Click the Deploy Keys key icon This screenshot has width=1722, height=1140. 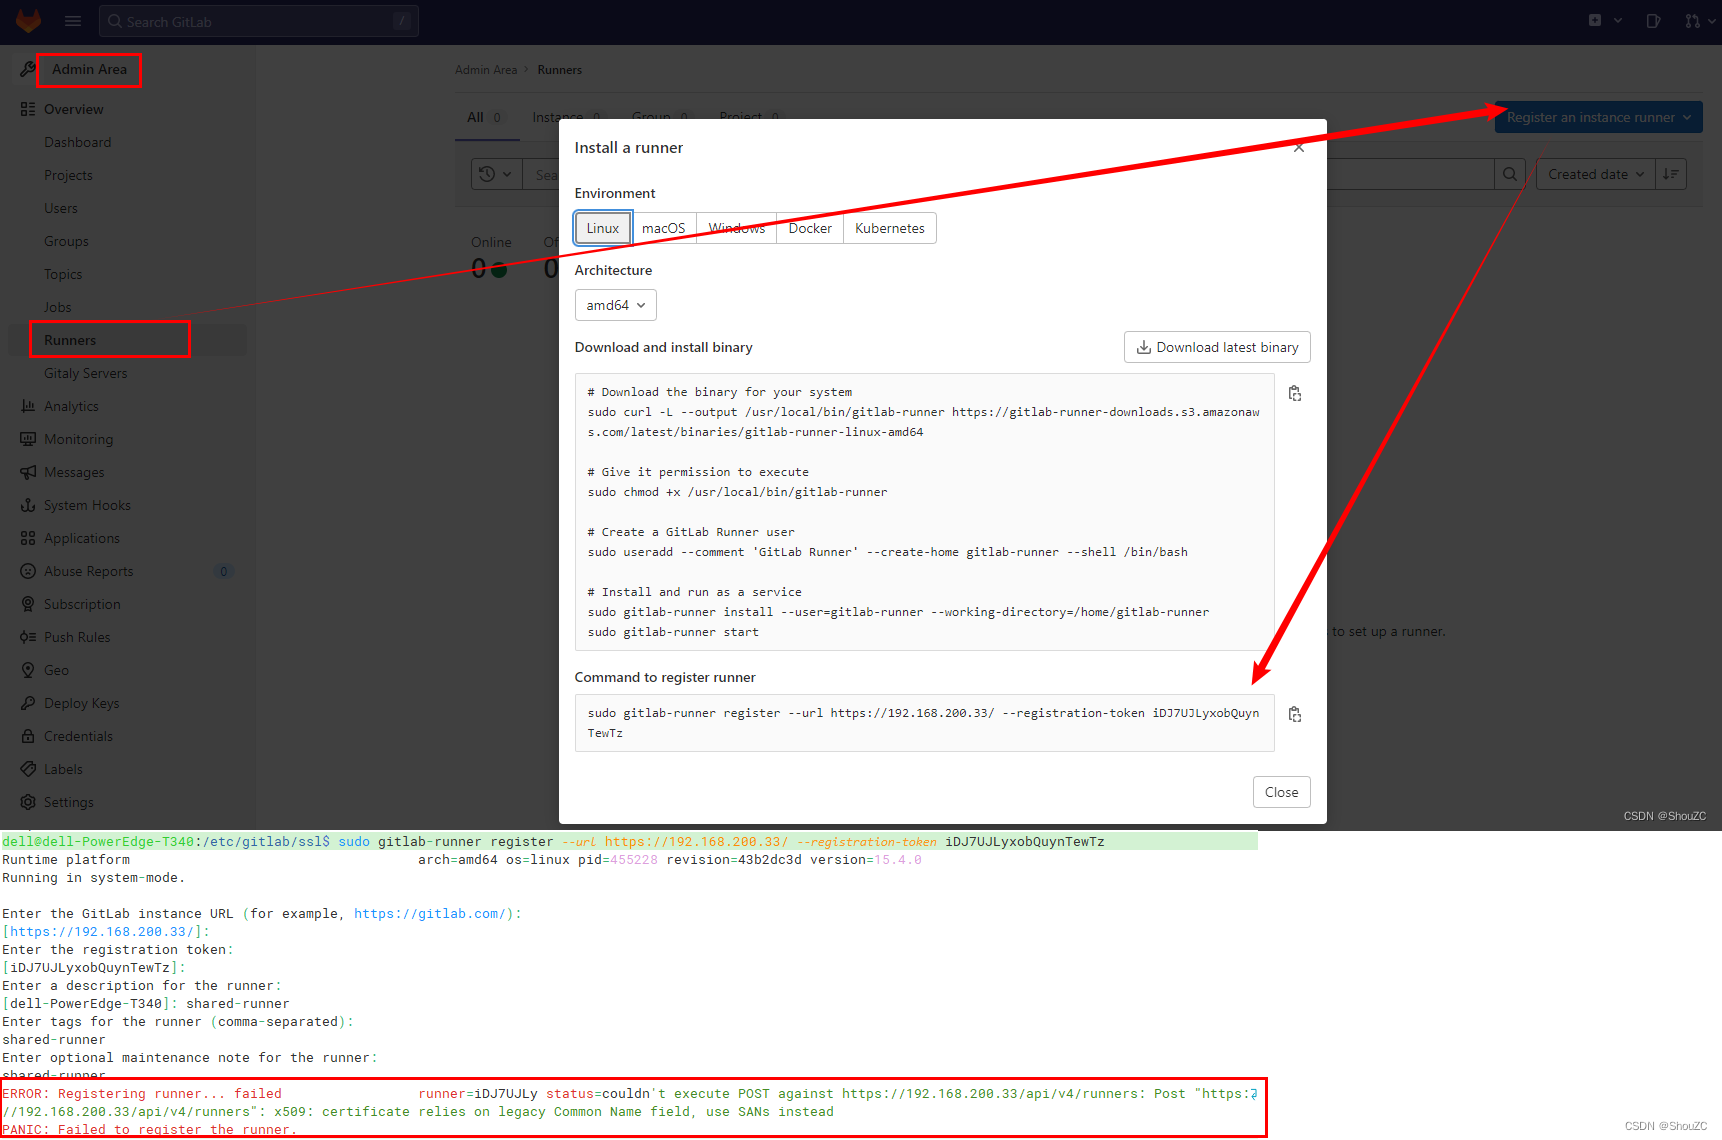click(28, 703)
